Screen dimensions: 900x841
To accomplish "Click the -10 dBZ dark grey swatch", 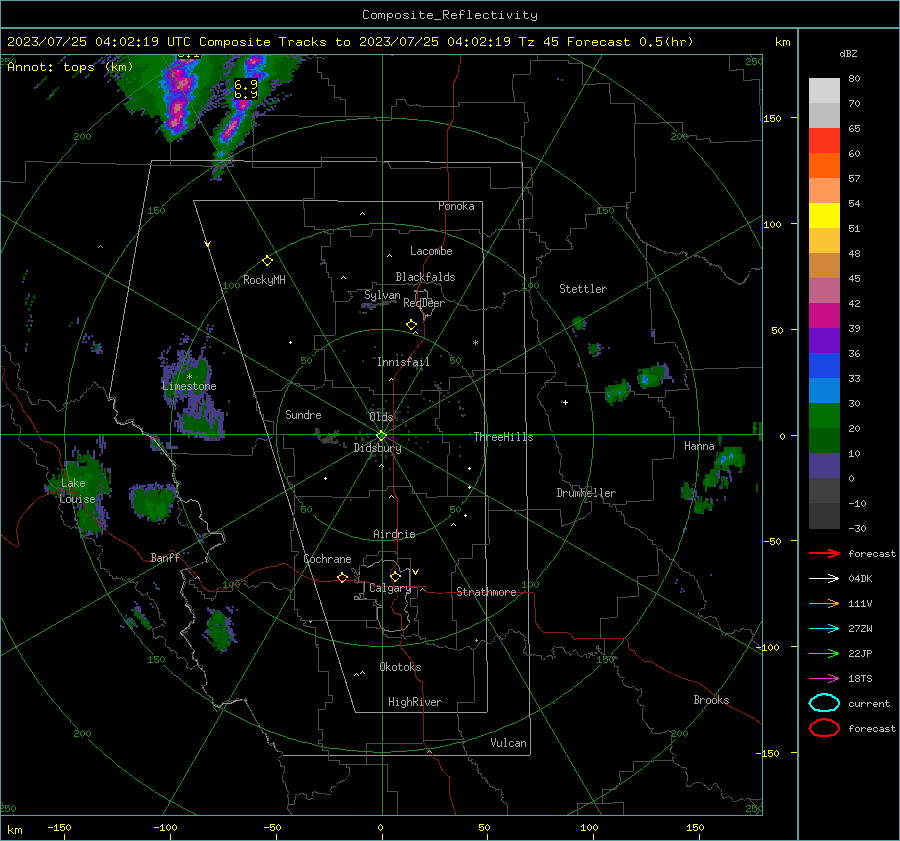I will pos(824,516).
